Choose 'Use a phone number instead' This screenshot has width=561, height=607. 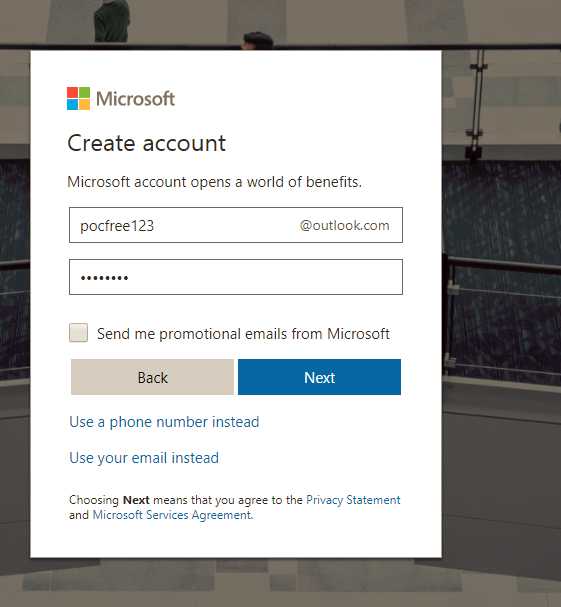pyautogui.click(x=164, y=422)
